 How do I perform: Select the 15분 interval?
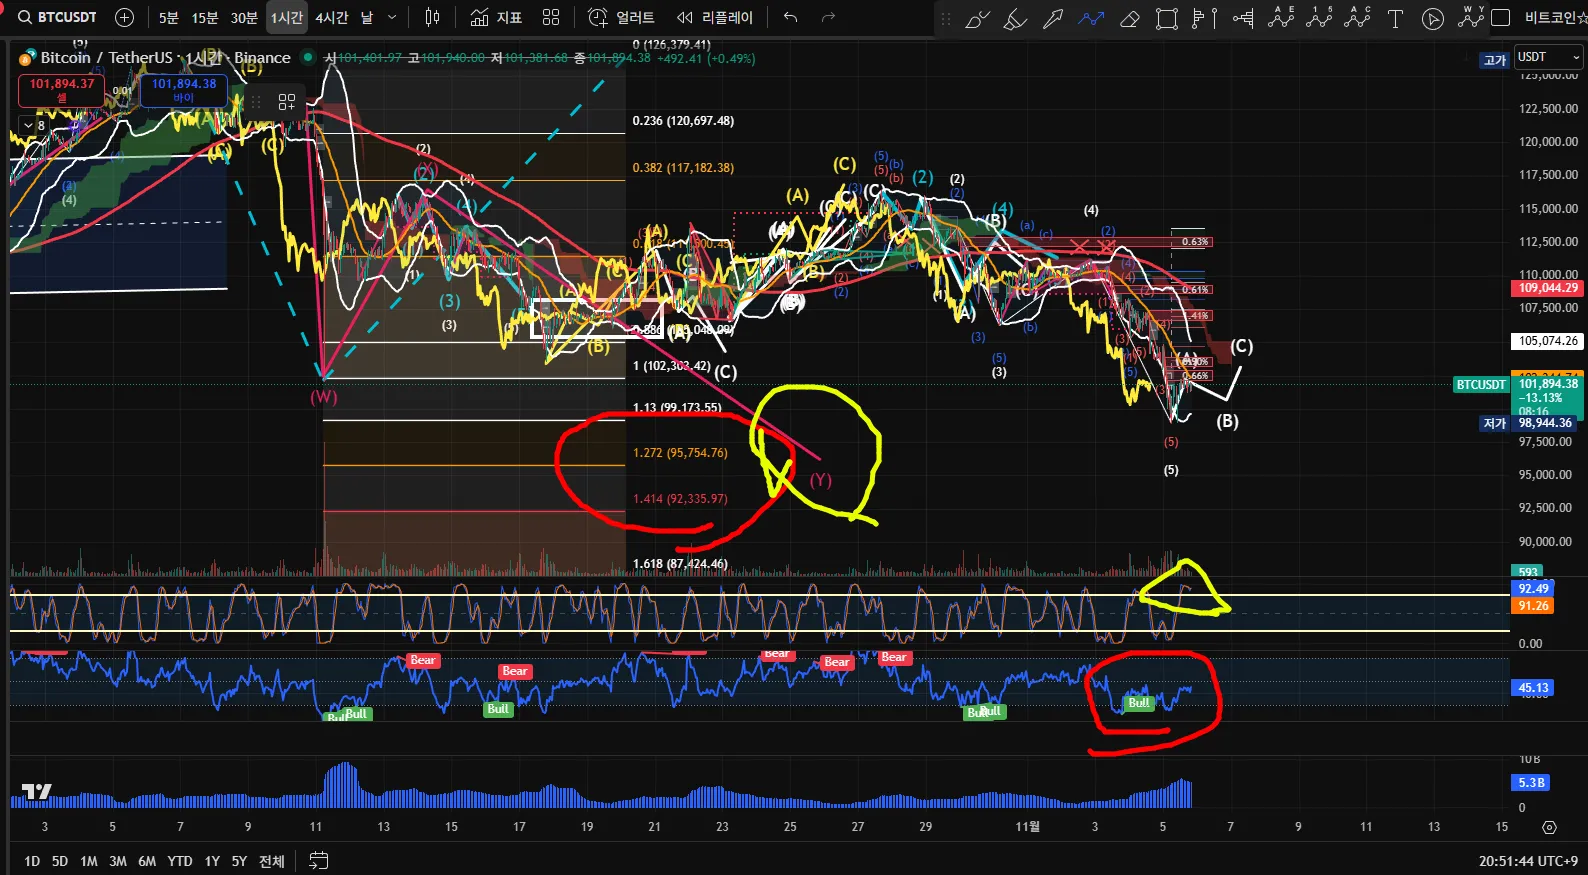(205, 18)
